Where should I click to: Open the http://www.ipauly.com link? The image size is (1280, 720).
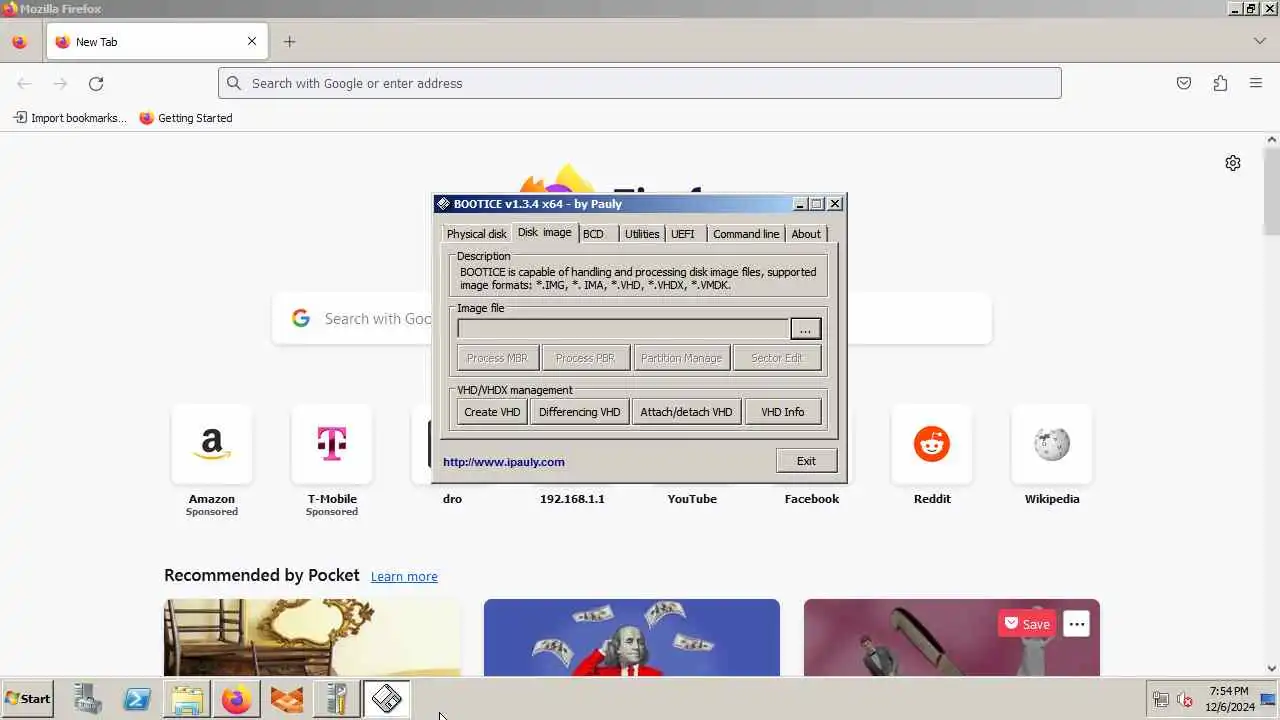tap(504, 462)
